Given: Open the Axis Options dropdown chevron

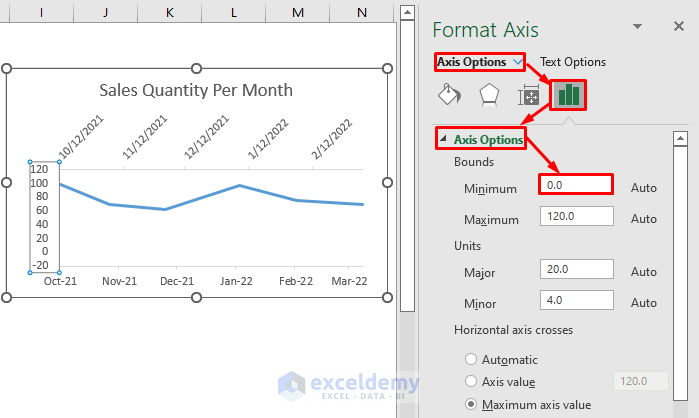Looking at the screenshot, I should [x=518, y=61].
